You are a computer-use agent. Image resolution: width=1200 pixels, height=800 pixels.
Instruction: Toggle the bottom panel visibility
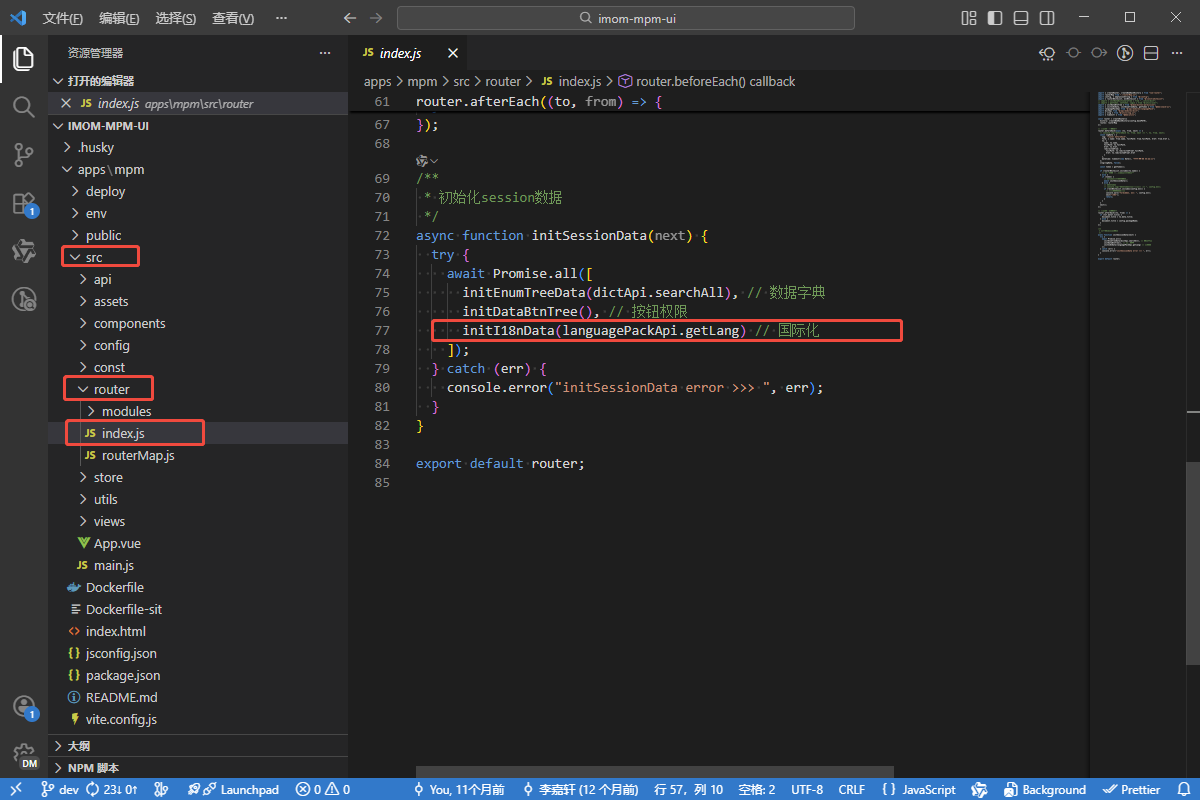pyautogui.click(x=1021, y=18)
